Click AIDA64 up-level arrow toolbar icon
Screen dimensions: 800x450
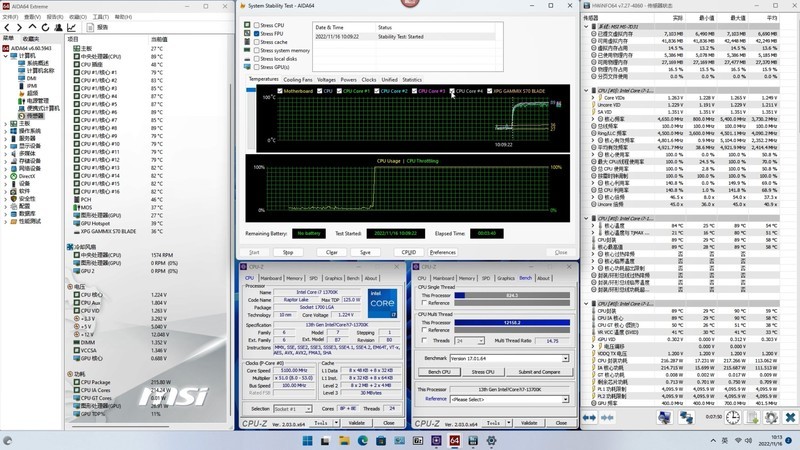(33, 27)
